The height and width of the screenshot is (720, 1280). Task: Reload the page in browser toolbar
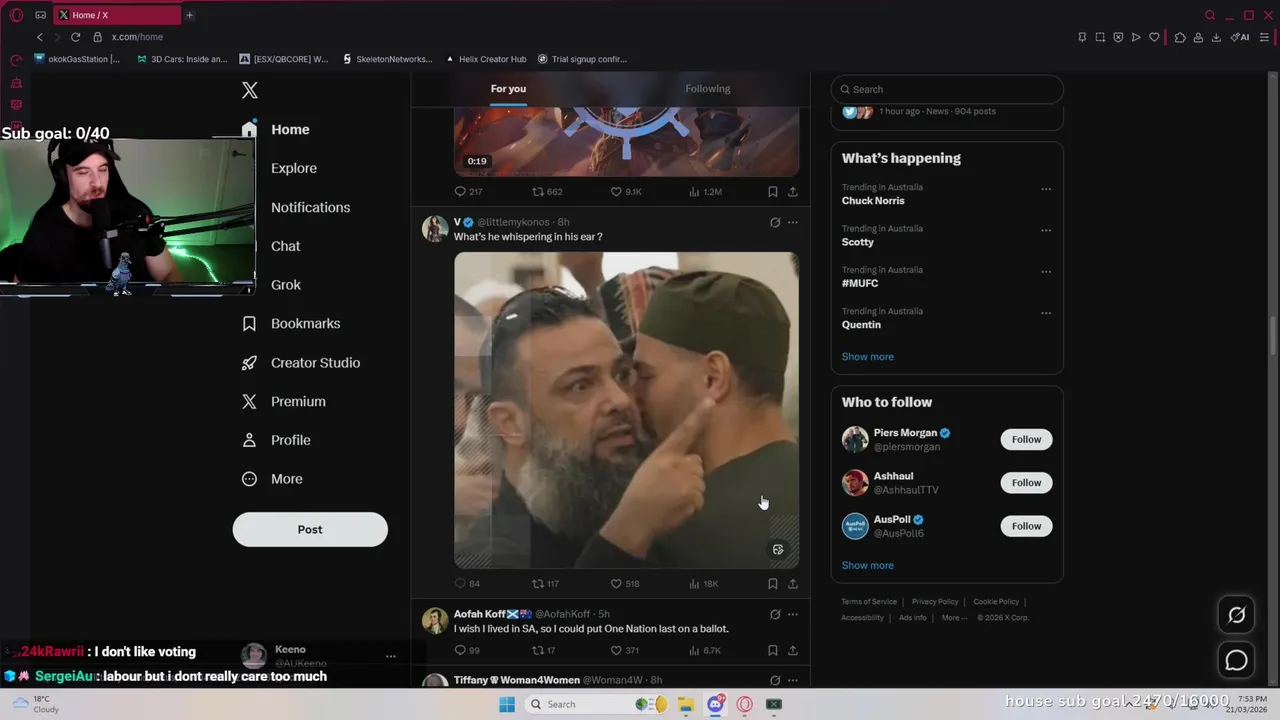[x=75, y=37]
